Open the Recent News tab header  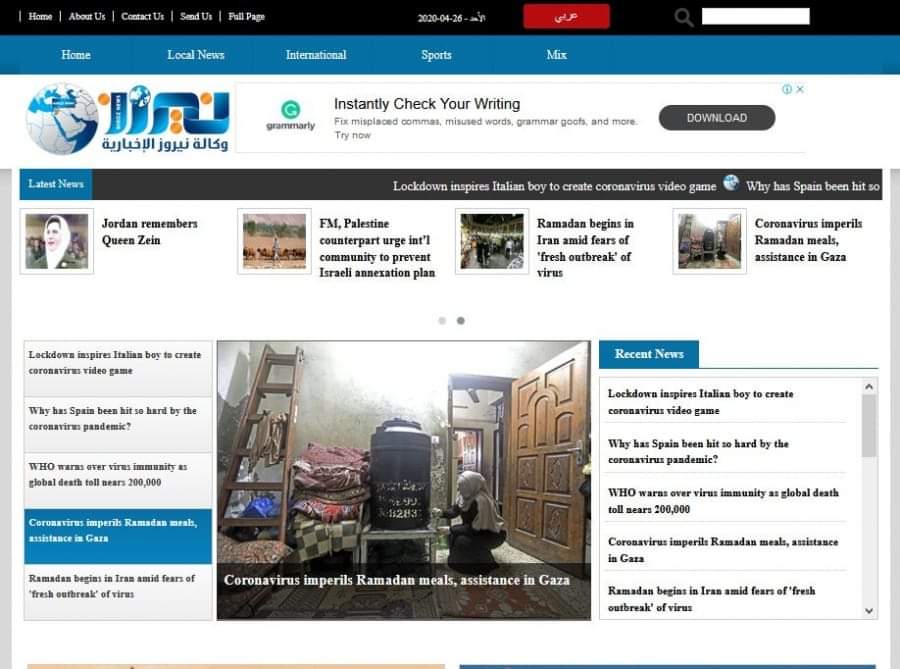point(649,354)
